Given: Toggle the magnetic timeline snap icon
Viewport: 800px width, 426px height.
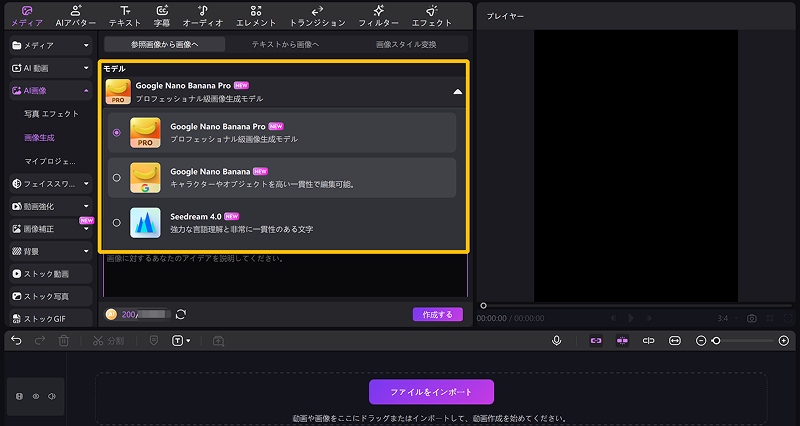Looking at the screenshot, I should point(622,340).
